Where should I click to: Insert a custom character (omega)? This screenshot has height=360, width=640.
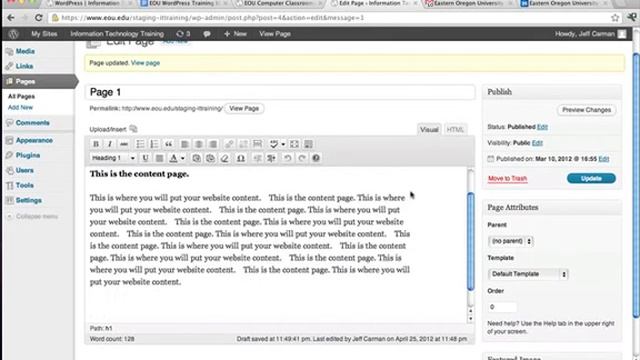pyautogui.click(x=241, y=158)
